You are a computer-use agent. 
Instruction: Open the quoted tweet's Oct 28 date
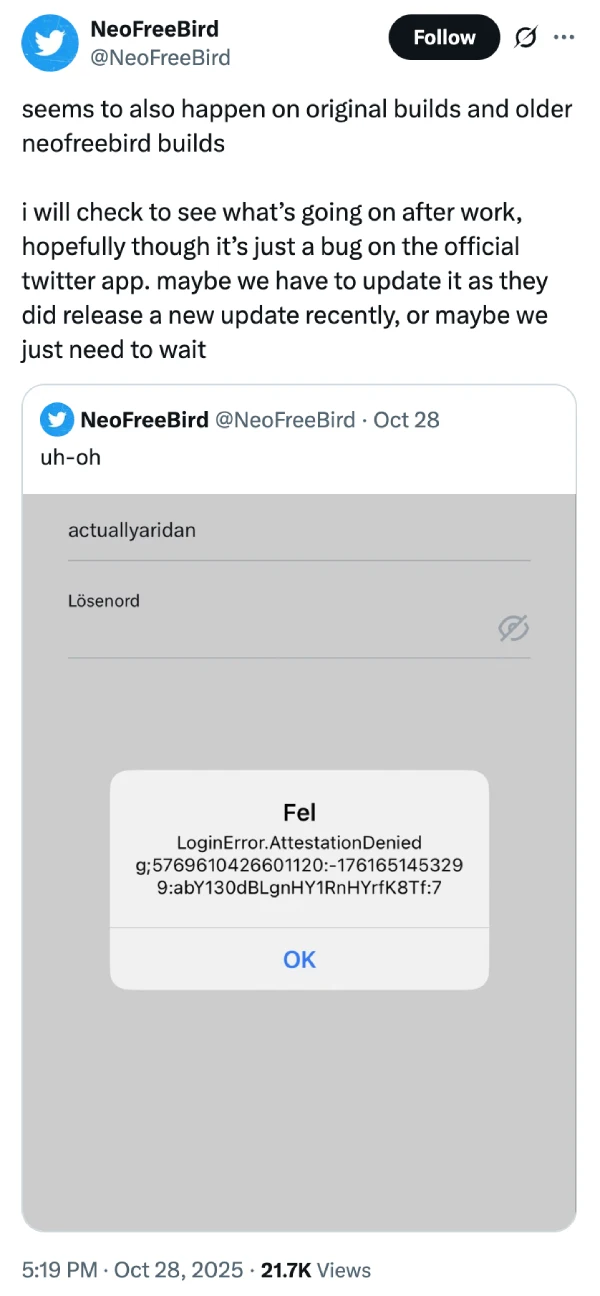tap(406, 420)
